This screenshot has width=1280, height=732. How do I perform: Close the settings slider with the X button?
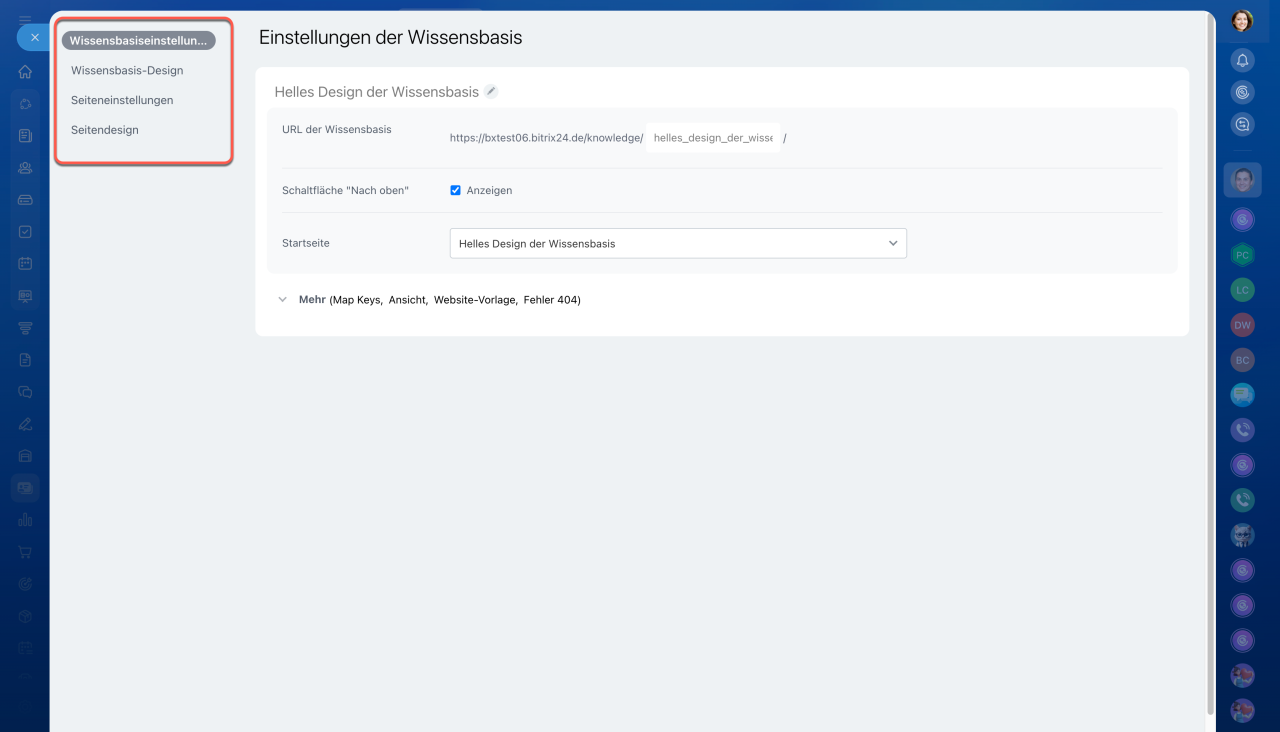pyautogui.click(x=34, y=37)
